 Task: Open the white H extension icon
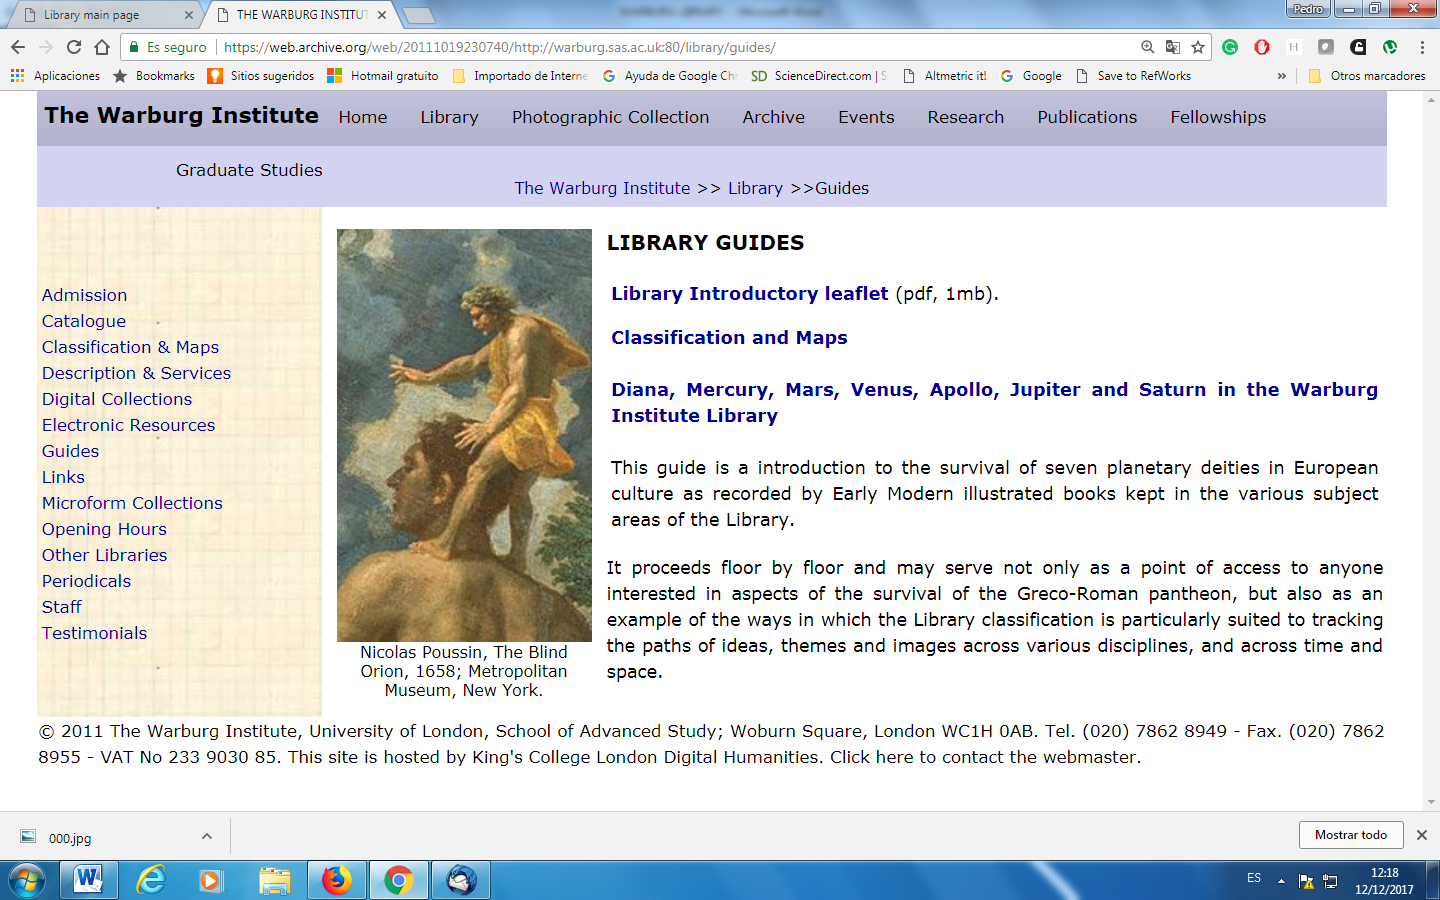point(1294,47)
